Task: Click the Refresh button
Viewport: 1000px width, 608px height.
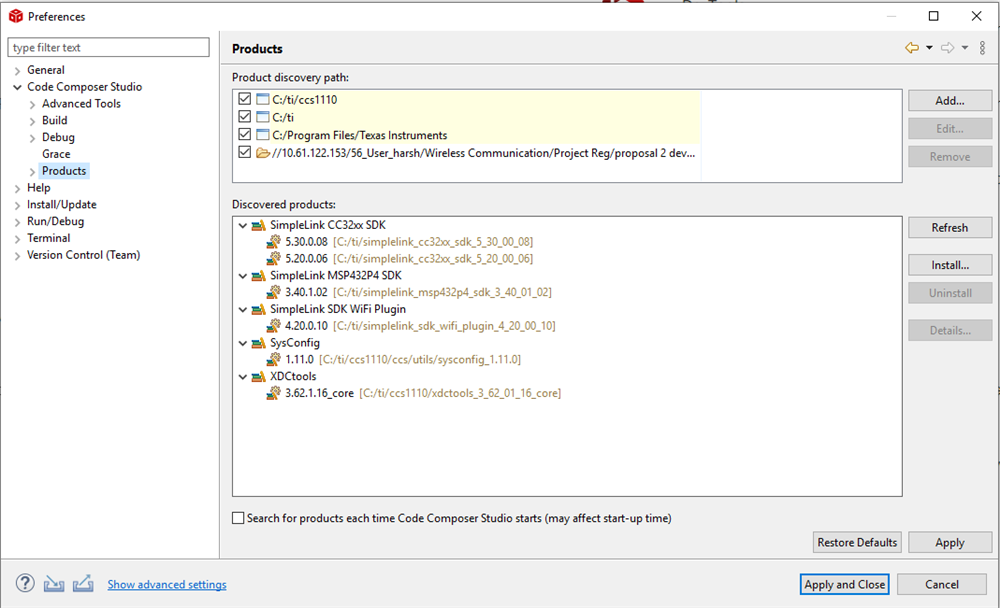Action: 950,228
